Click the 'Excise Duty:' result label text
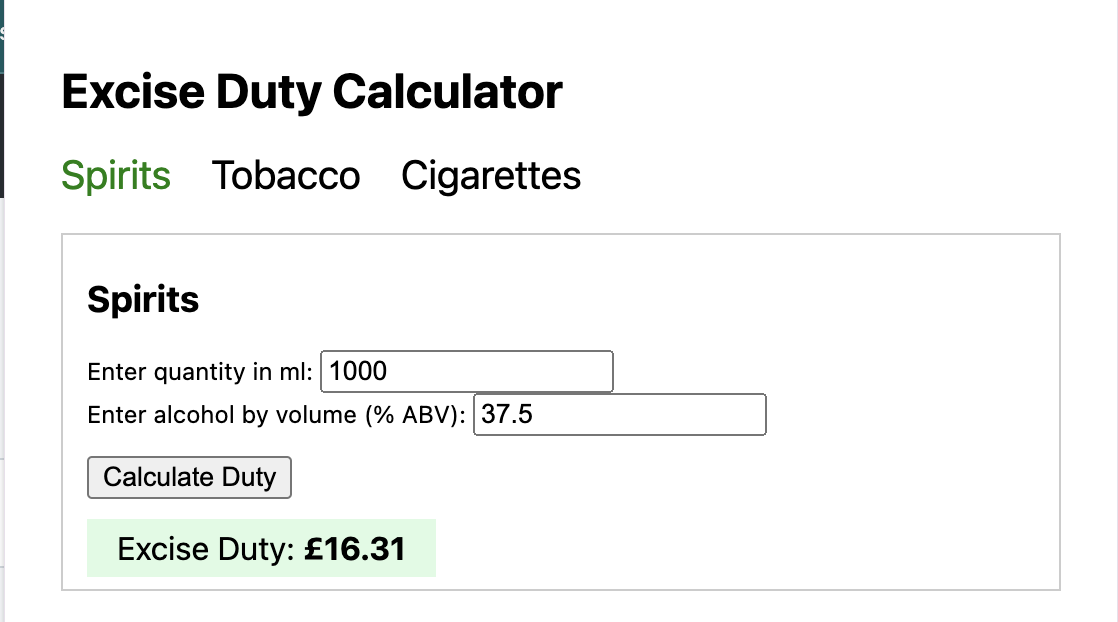Screen dimensions: 1118x622 206,549
